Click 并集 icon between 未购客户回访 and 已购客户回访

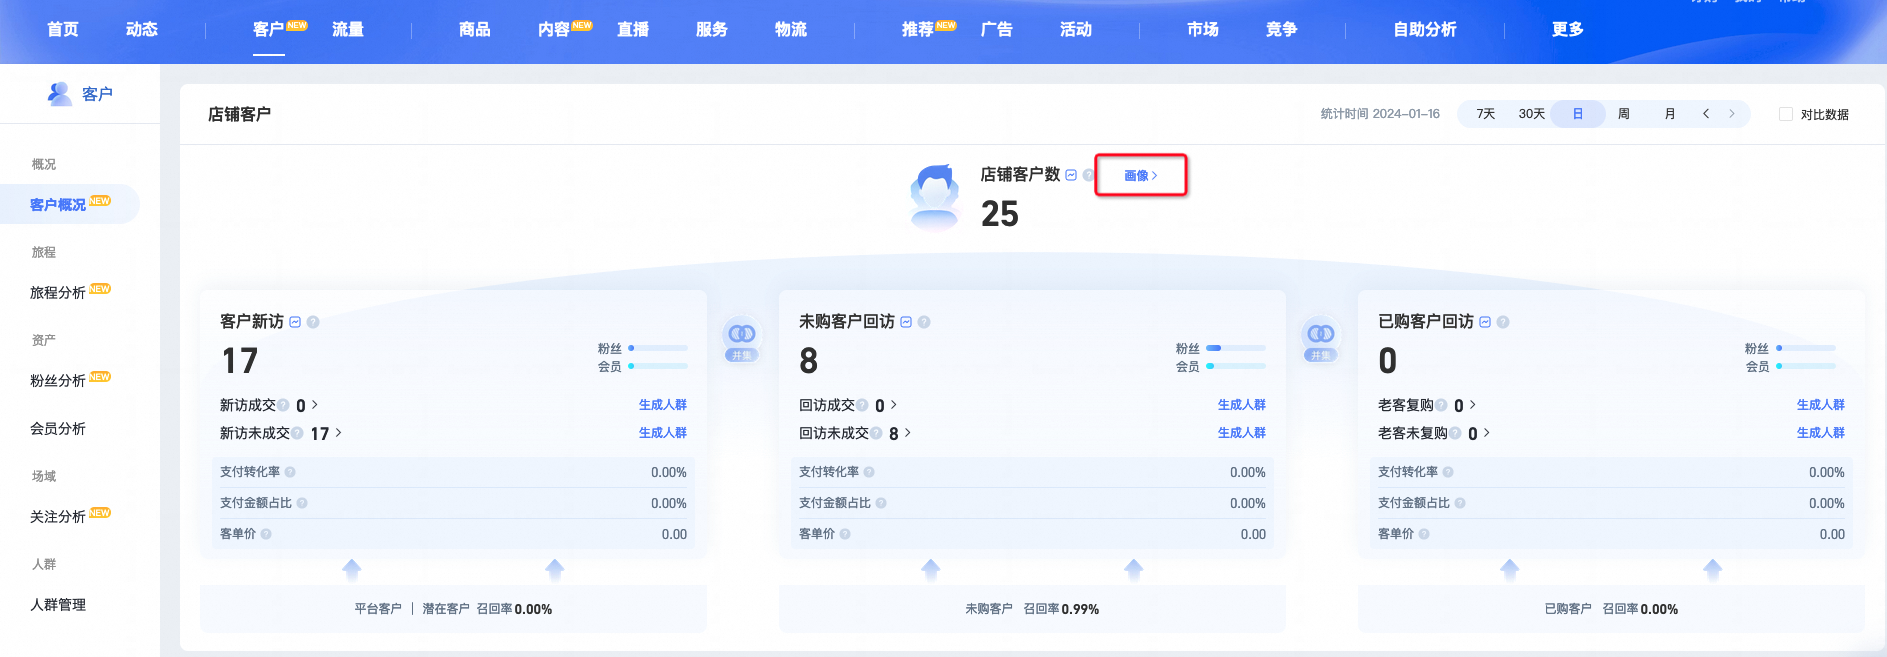1321,341
